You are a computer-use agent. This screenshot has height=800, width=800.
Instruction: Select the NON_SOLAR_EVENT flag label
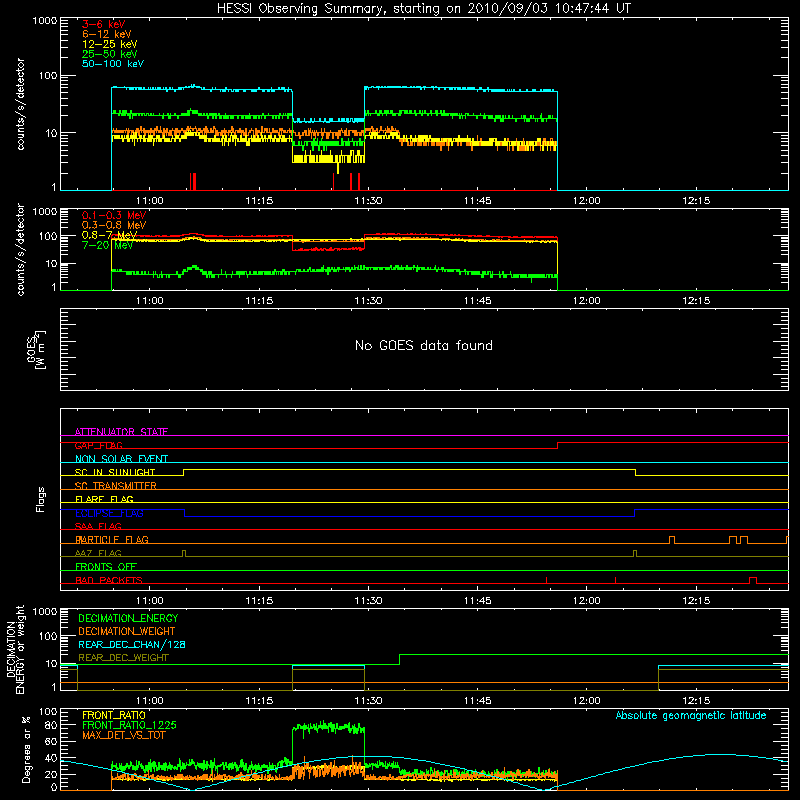[x=121, y=459]
